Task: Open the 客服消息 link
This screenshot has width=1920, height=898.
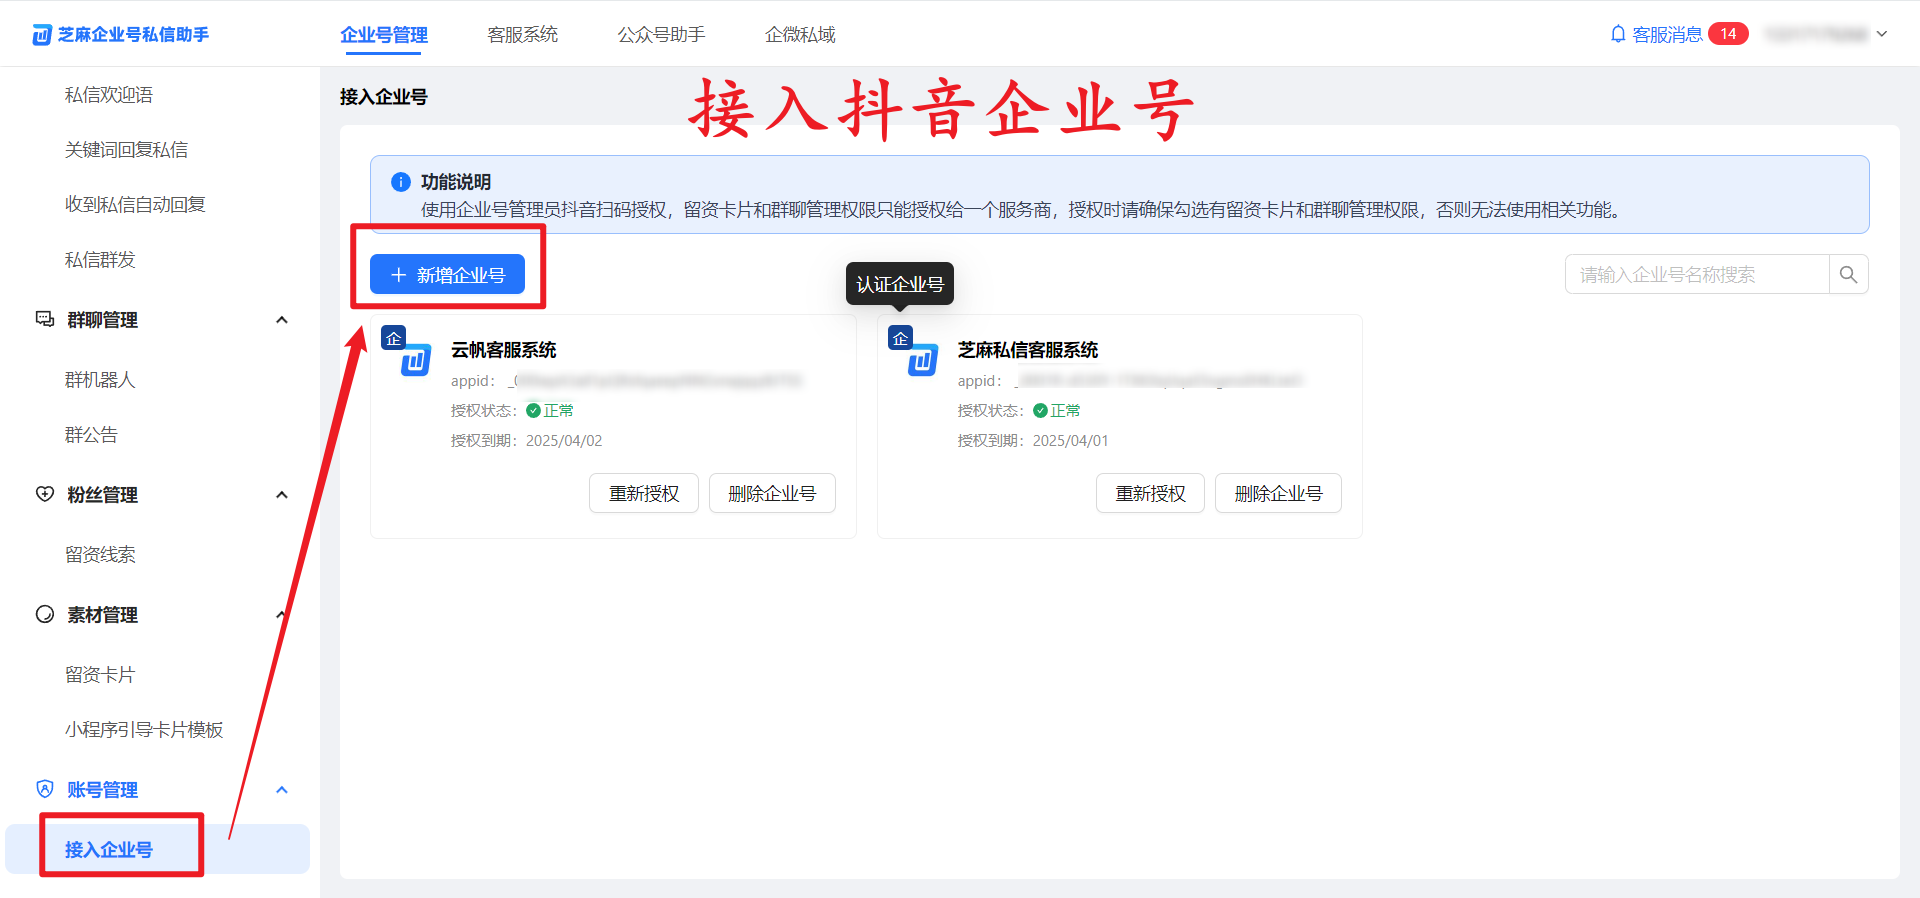Action: 1667,35
